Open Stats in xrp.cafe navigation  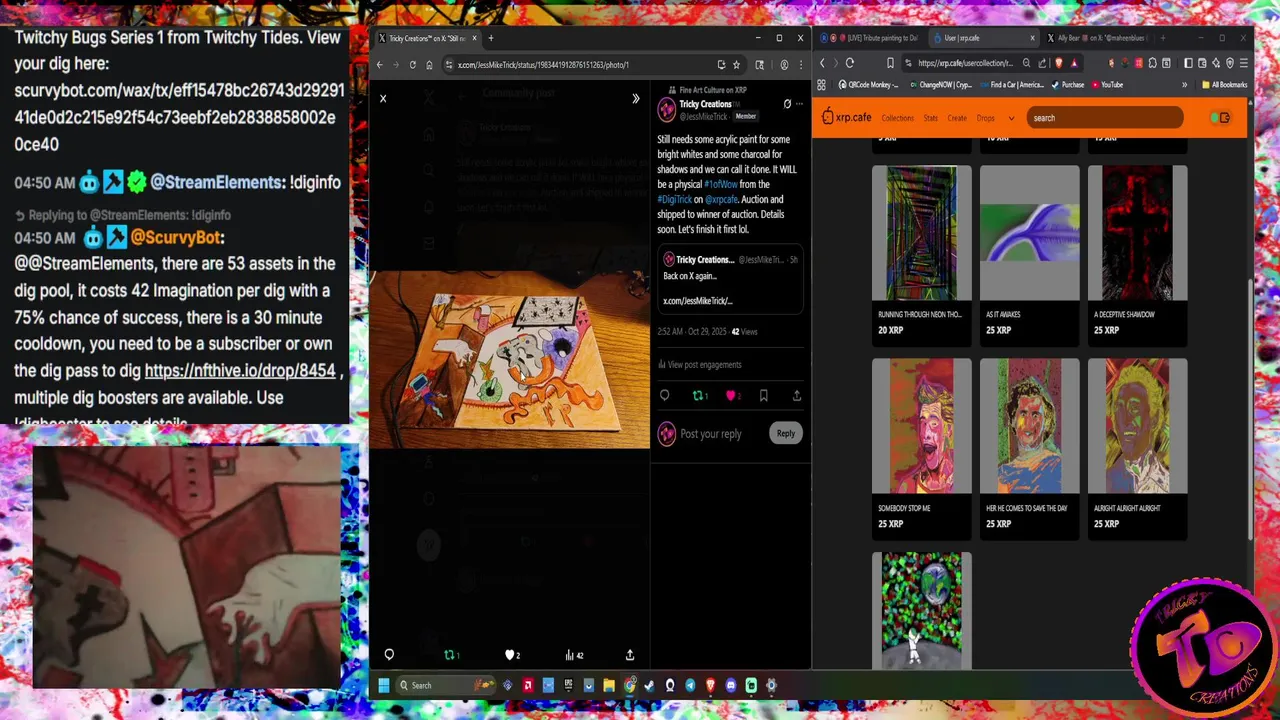click(930, 118)
